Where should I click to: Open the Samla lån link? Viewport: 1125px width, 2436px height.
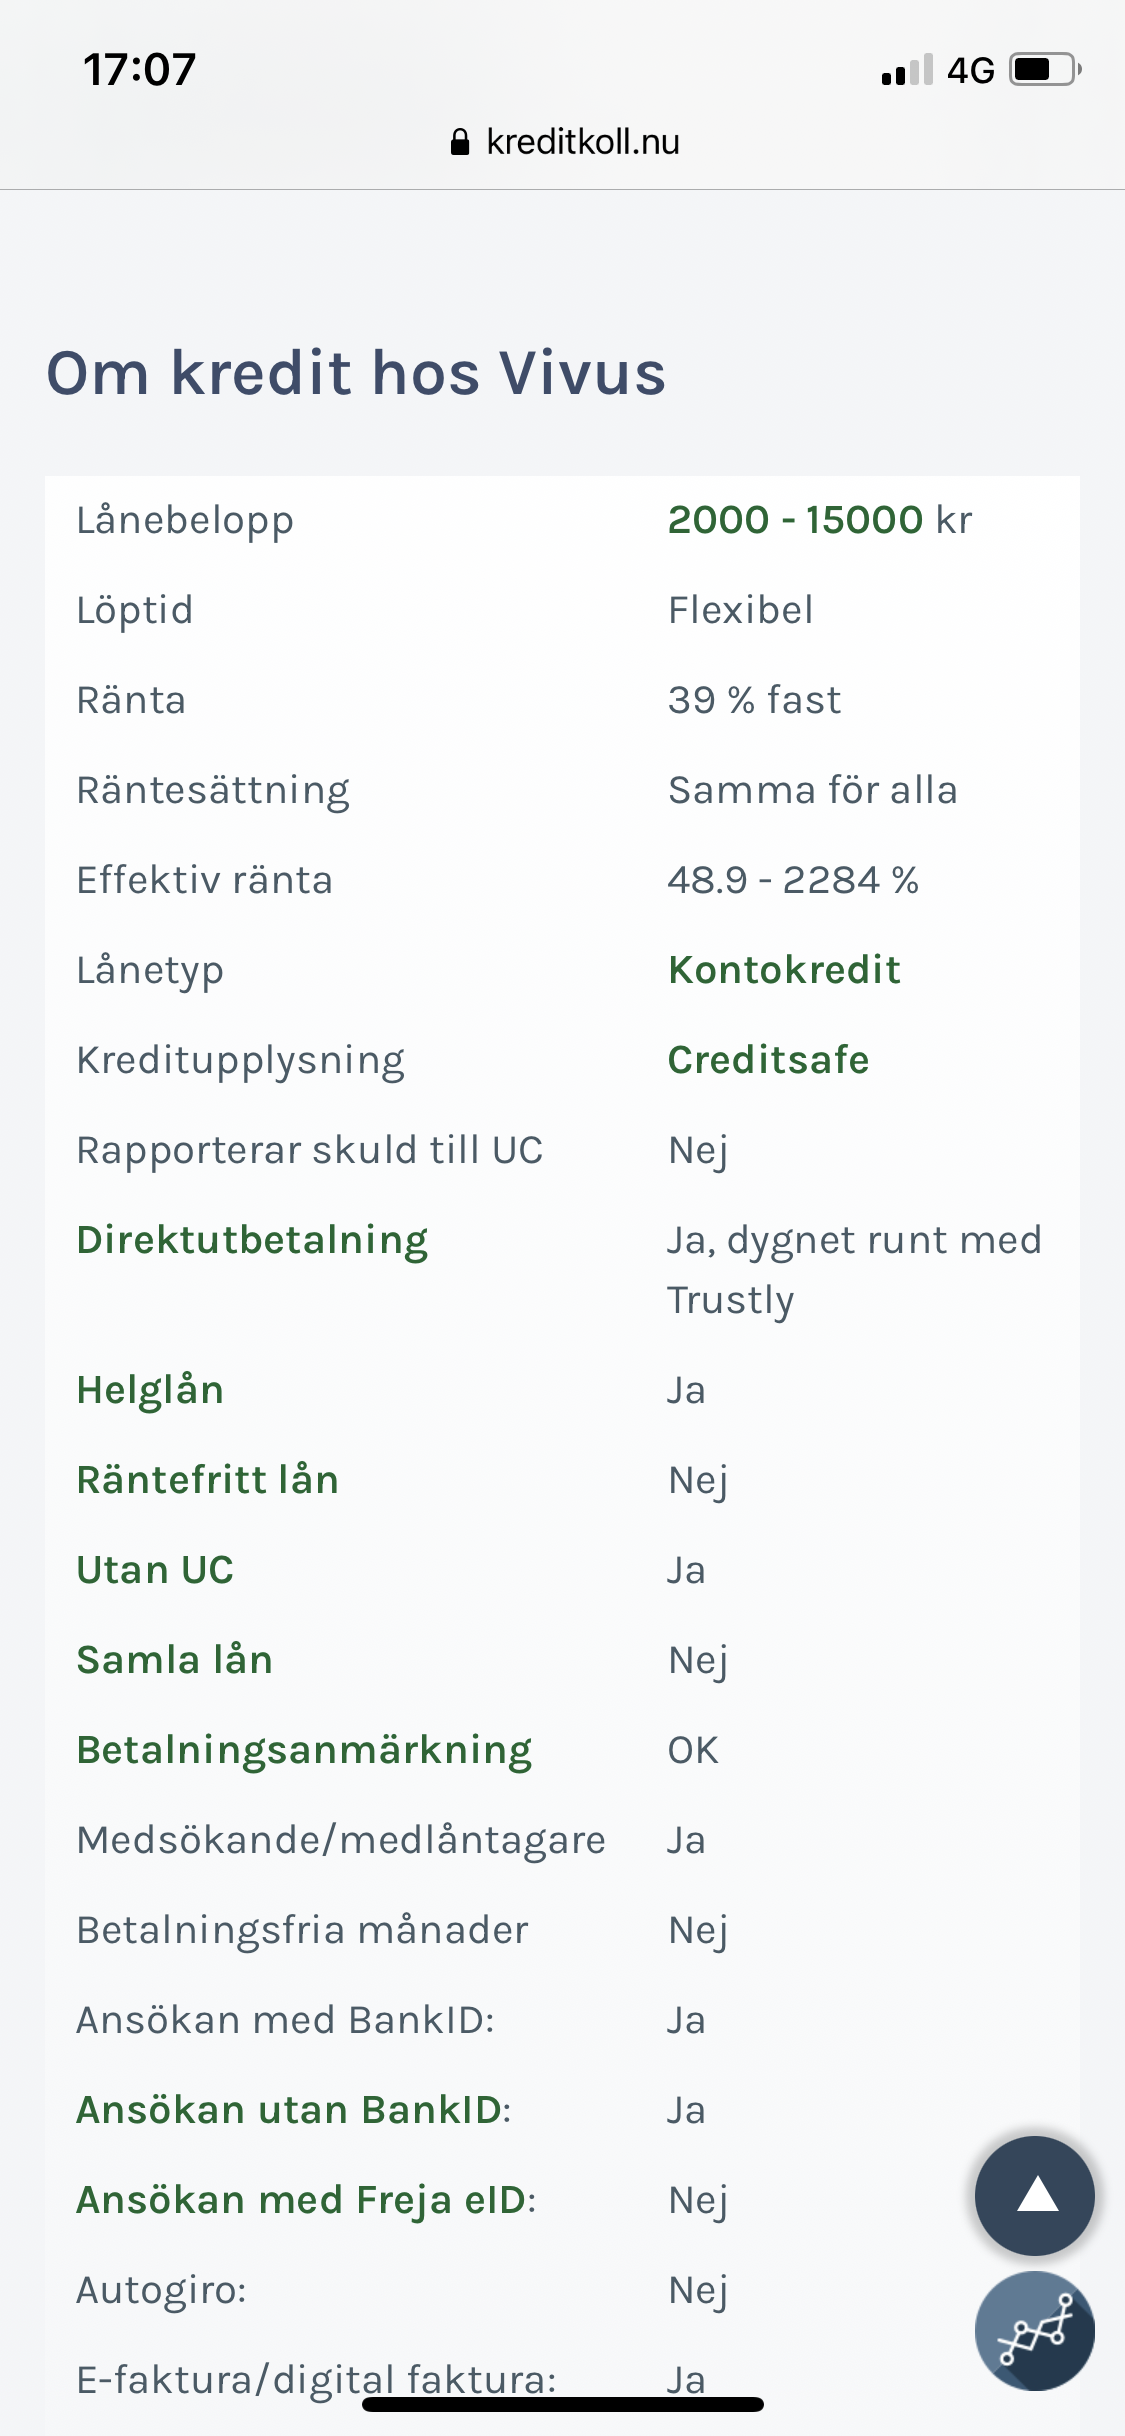(175, 1660)
